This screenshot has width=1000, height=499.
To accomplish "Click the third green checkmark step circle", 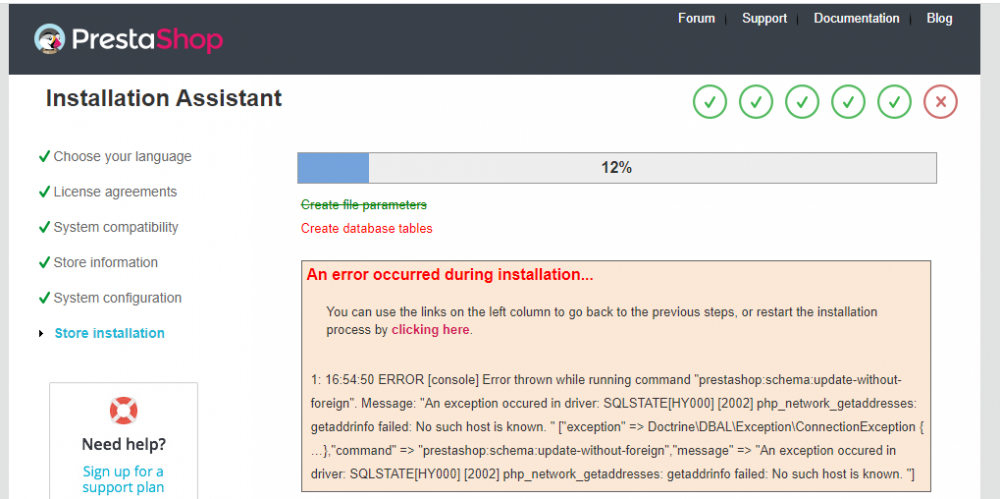I will (802, 101).
